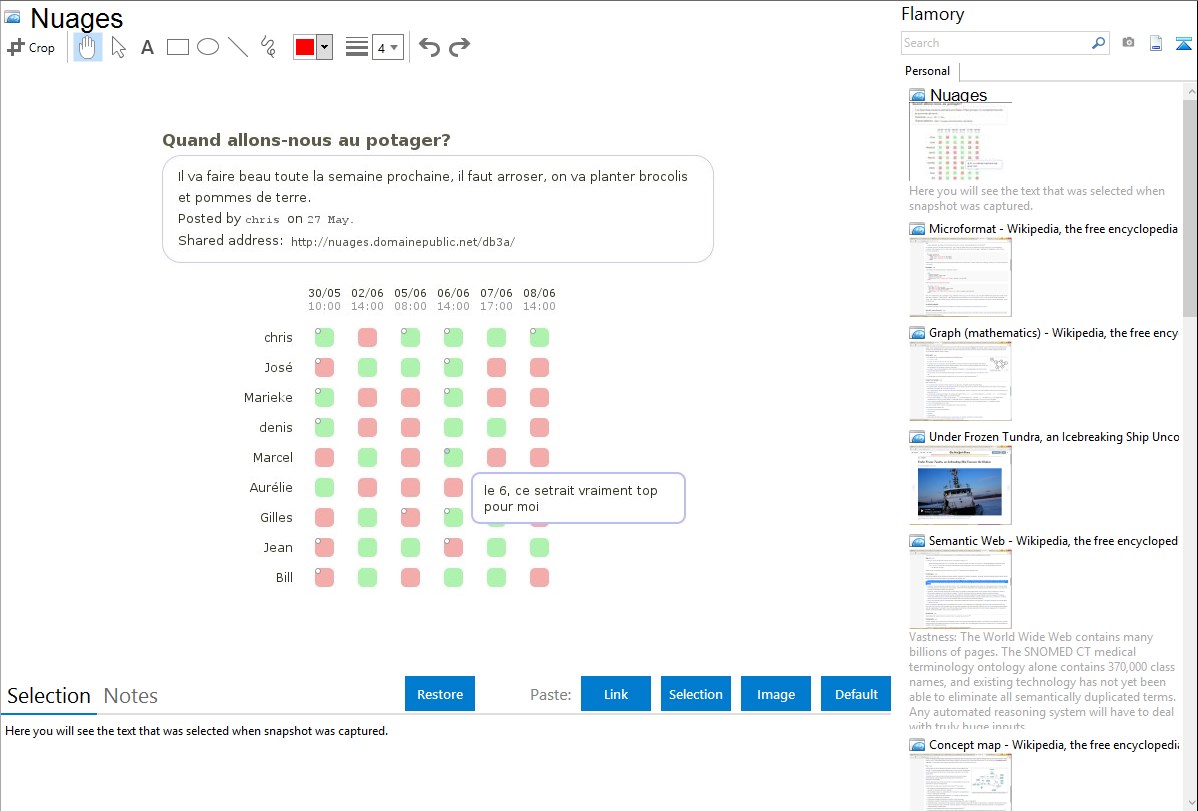Click the Under Frozen Tundra entry icon

coord(918,437)
